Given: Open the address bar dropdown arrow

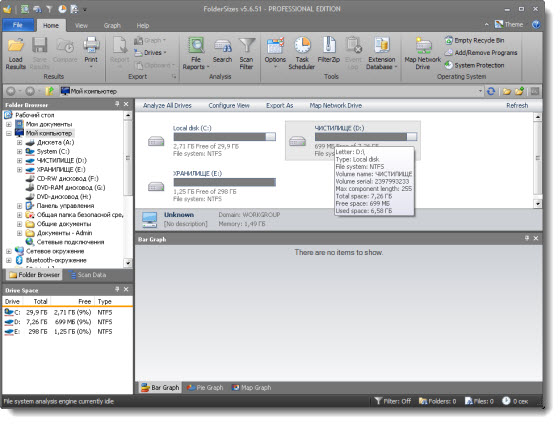Looking at the screenshot, I should click(480, 91).
